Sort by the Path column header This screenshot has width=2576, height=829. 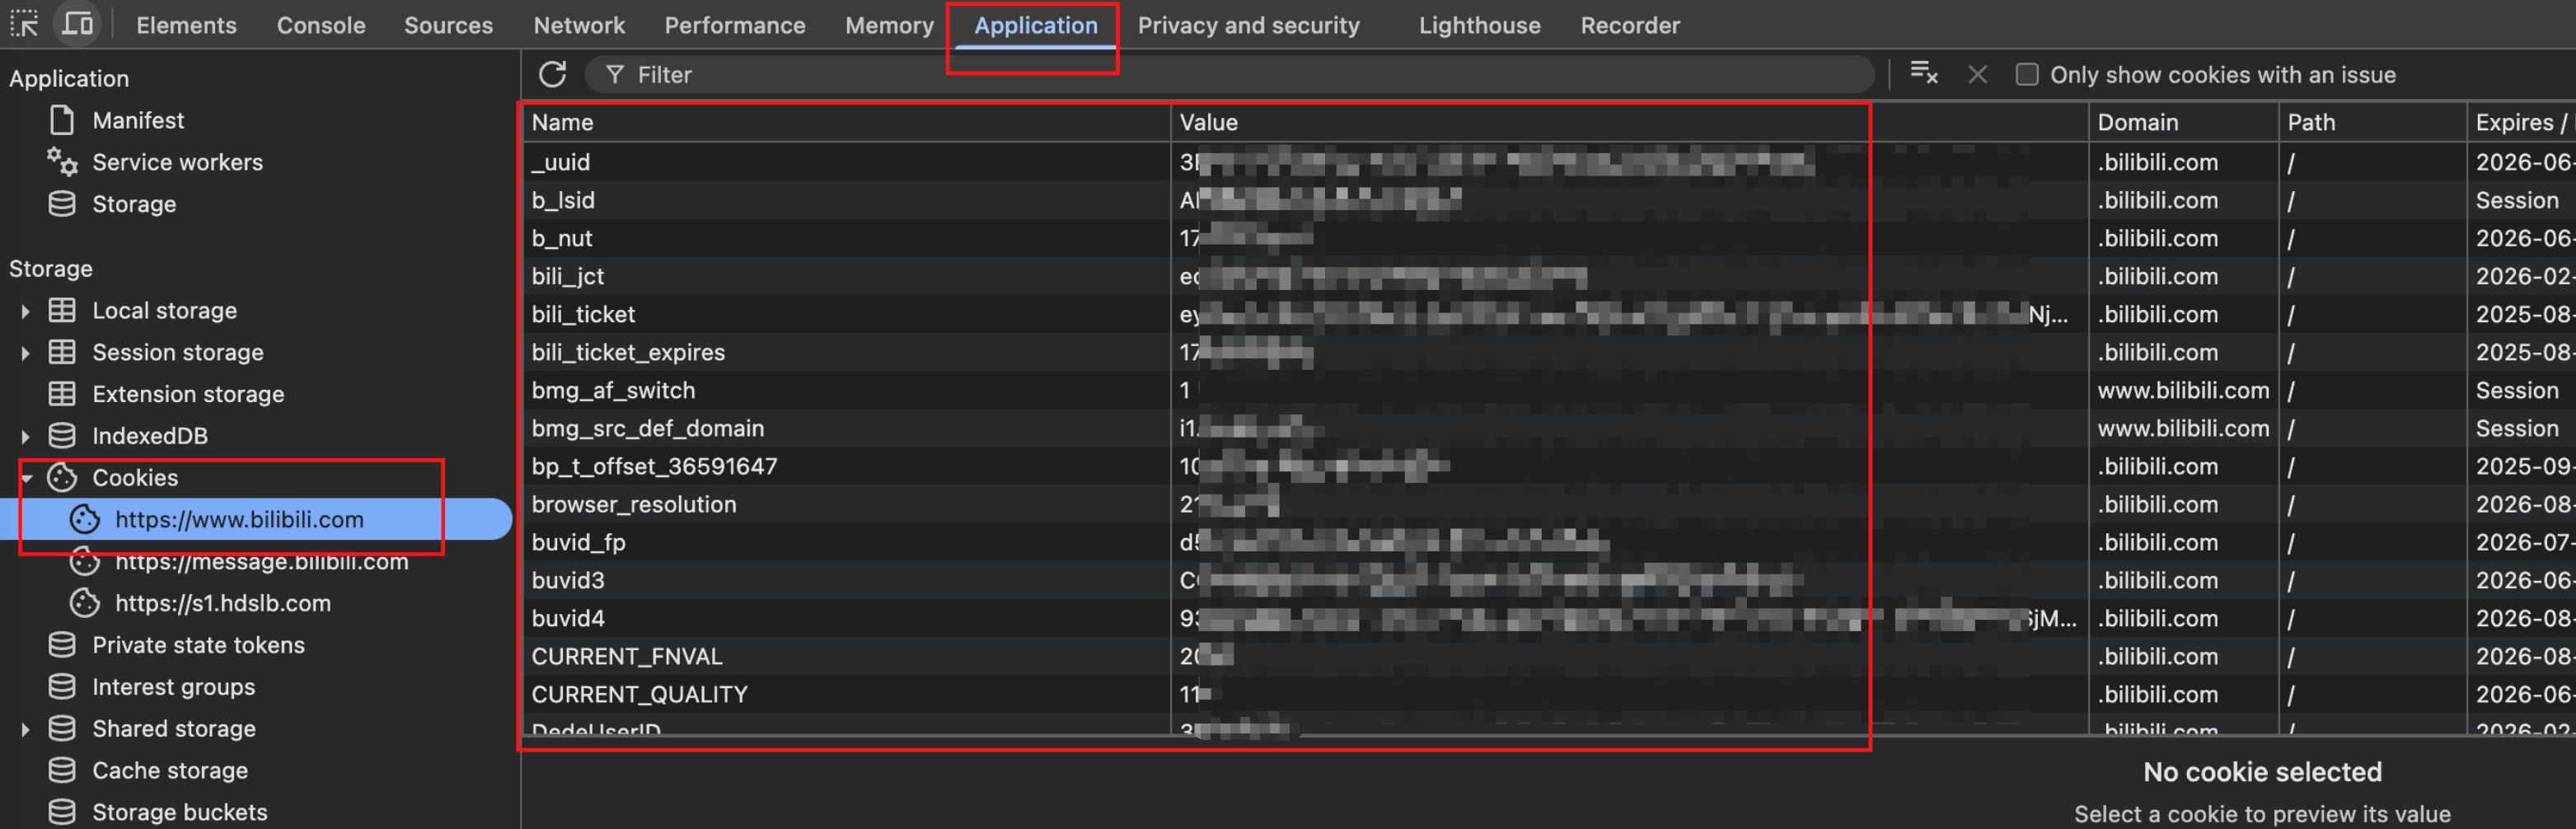tap(2373, 122)
